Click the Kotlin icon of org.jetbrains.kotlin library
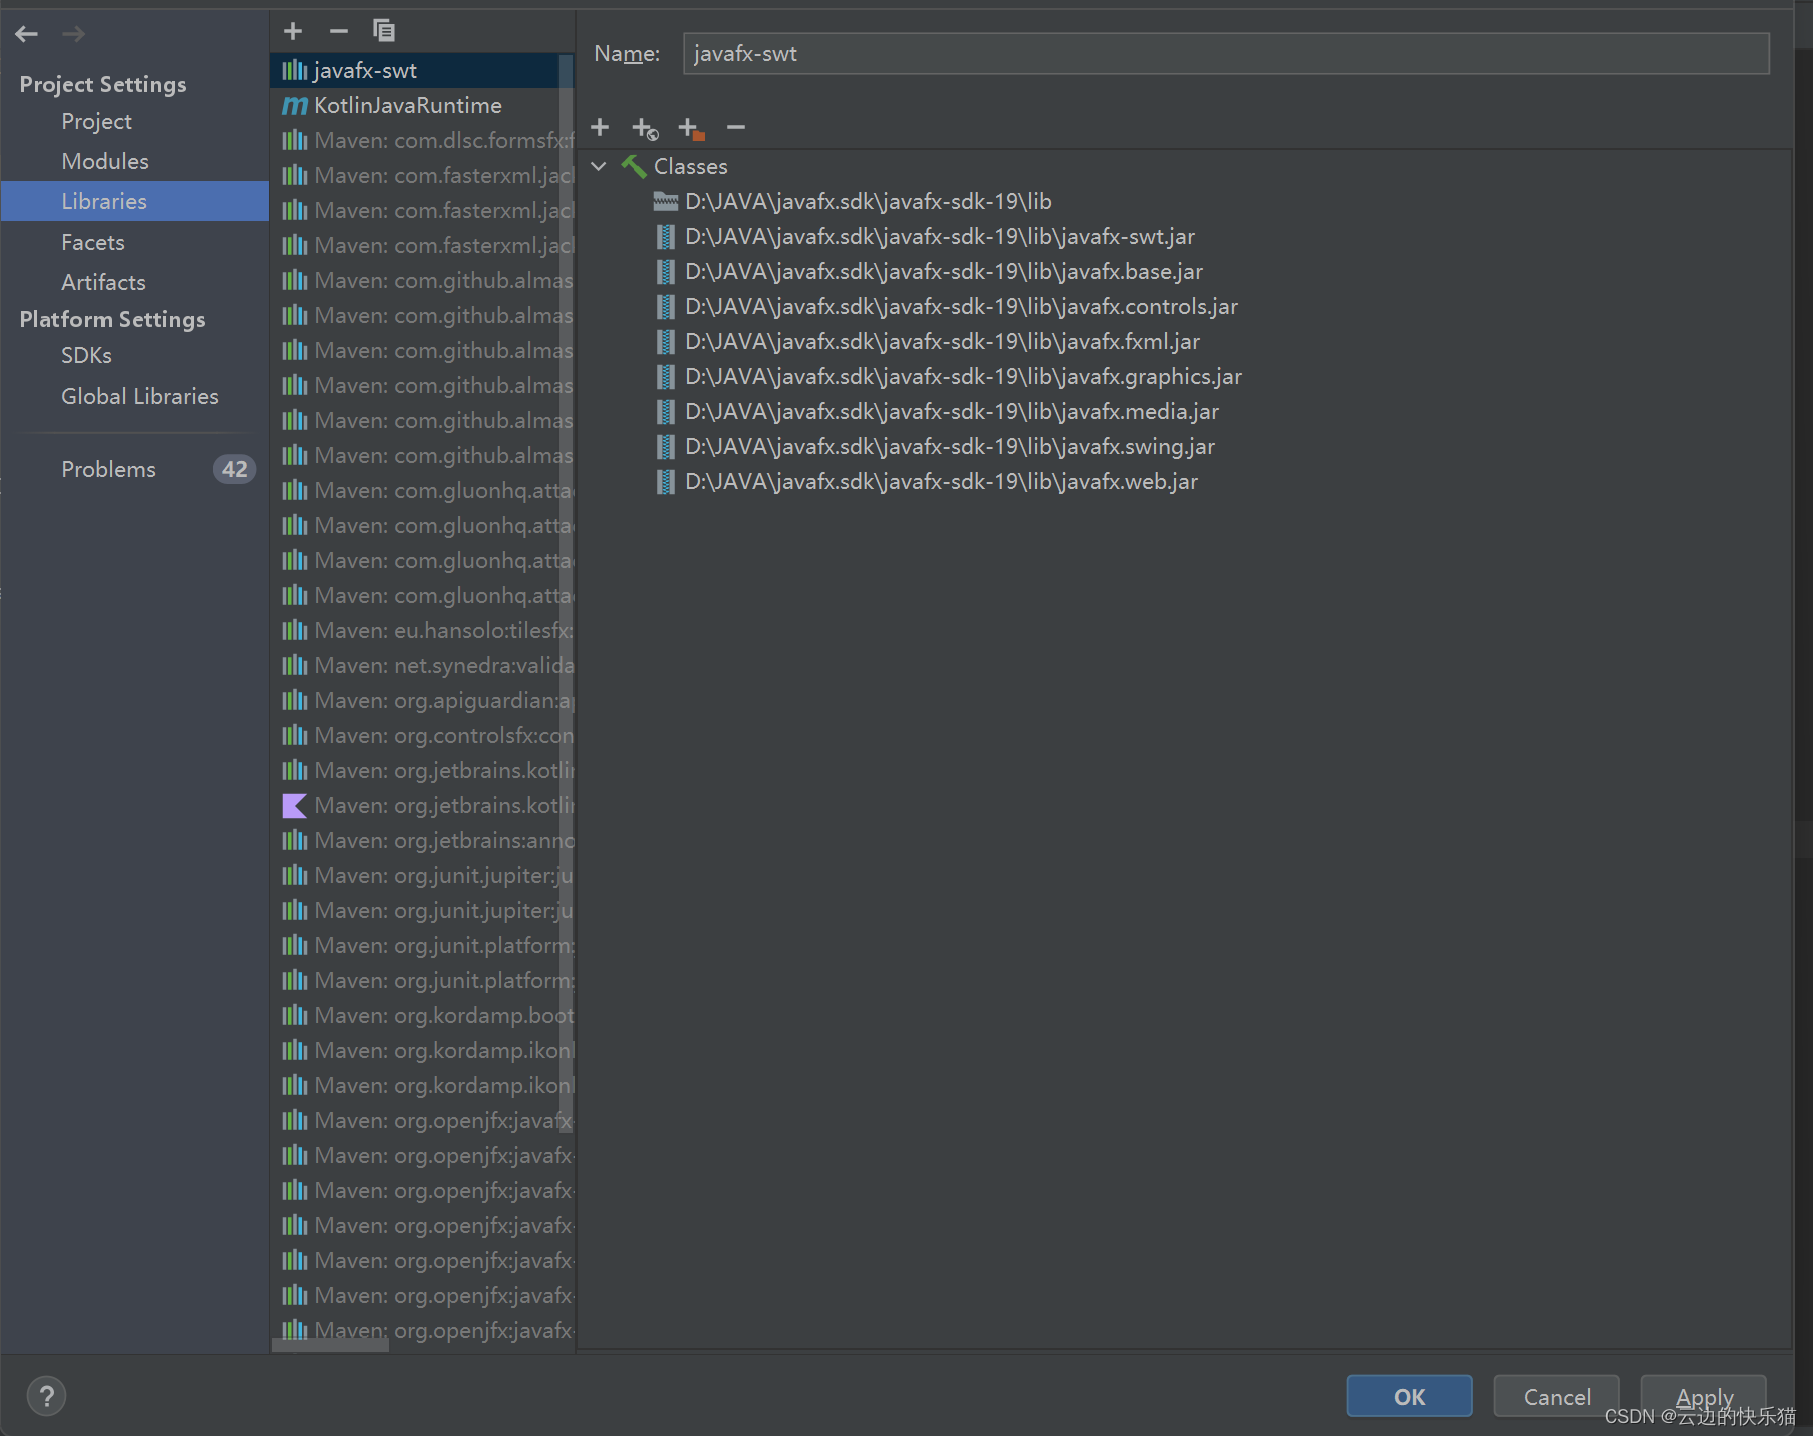The width and height of the screenshot is (1813, 1436). (x=294, y=805)
